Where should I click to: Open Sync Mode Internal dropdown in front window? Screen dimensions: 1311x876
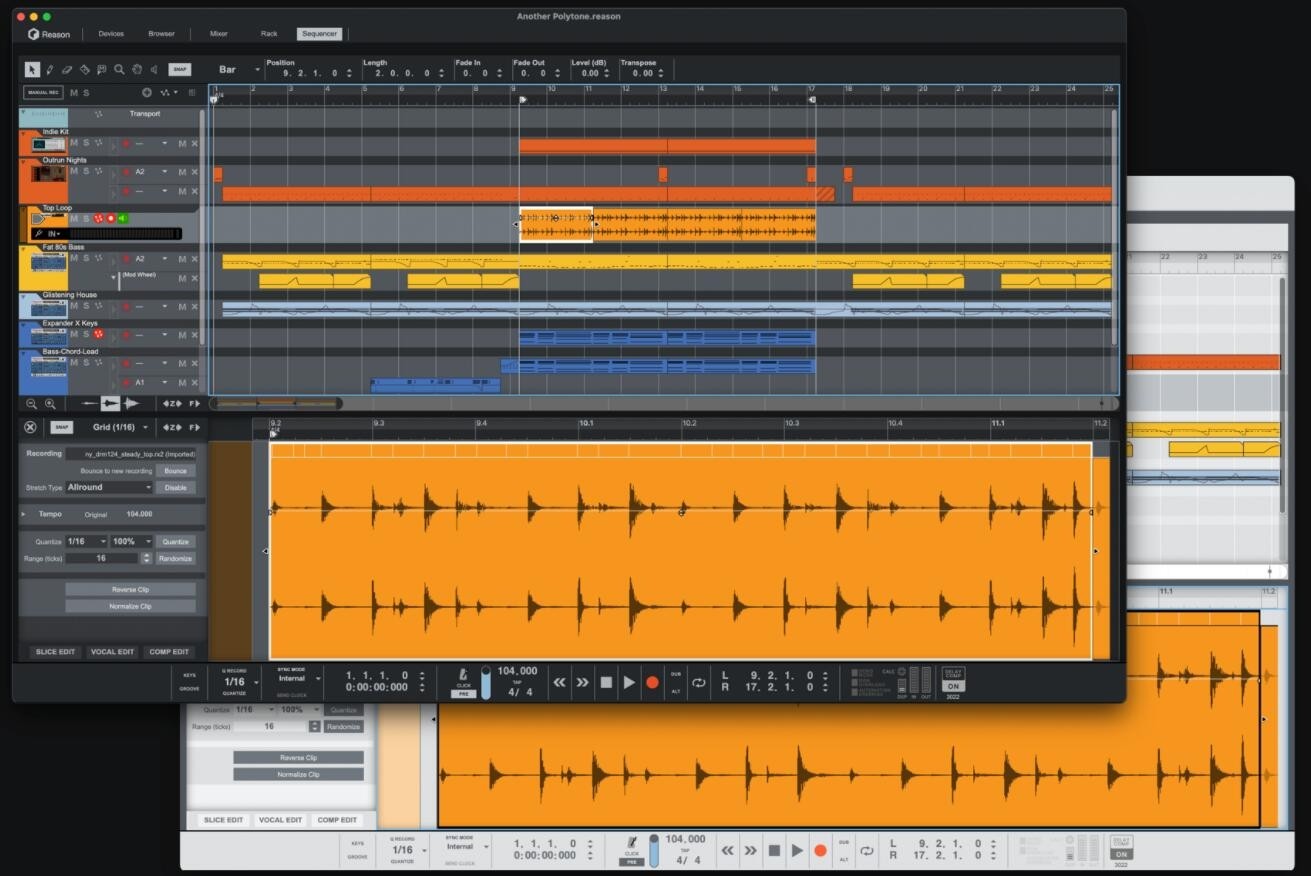click(298, 678)
